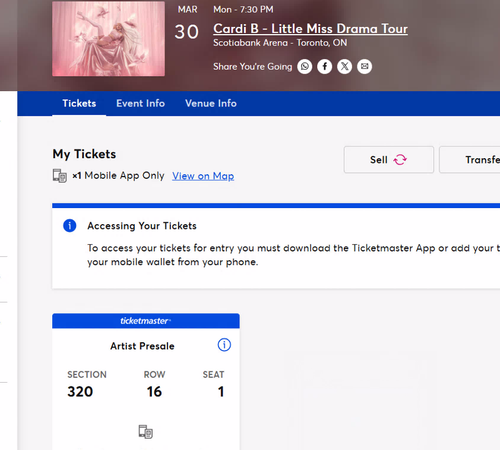The width and height of the screenshot is (500, 450).
Task: Click the ticketmaster header on the ticket card
Action: tap(146, 321)
